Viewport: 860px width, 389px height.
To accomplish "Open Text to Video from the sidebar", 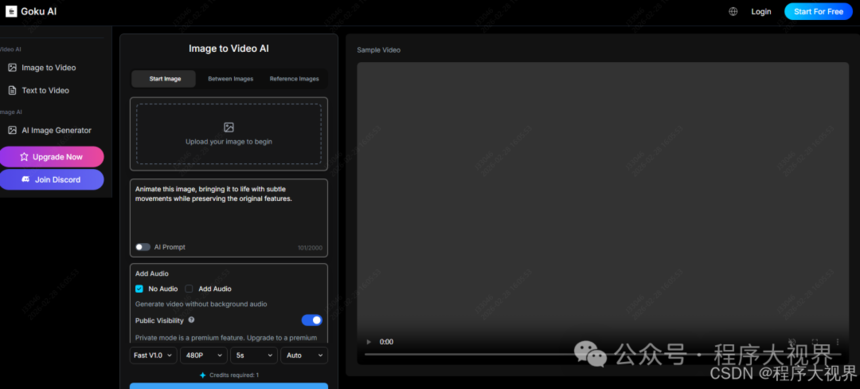I will [x=46, y=91].
